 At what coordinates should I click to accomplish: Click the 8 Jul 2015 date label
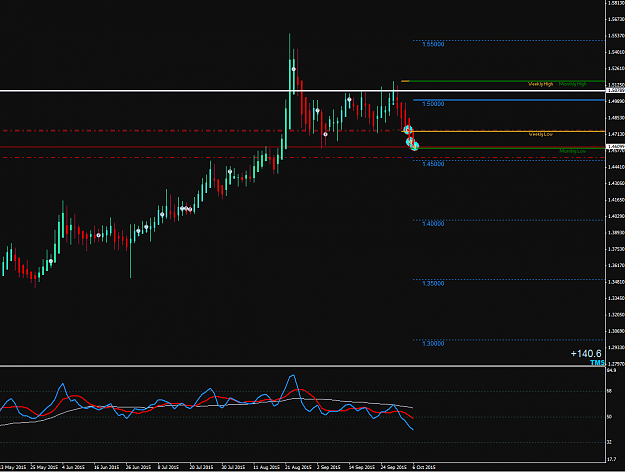pyautogui.click(x=168, y=467)
